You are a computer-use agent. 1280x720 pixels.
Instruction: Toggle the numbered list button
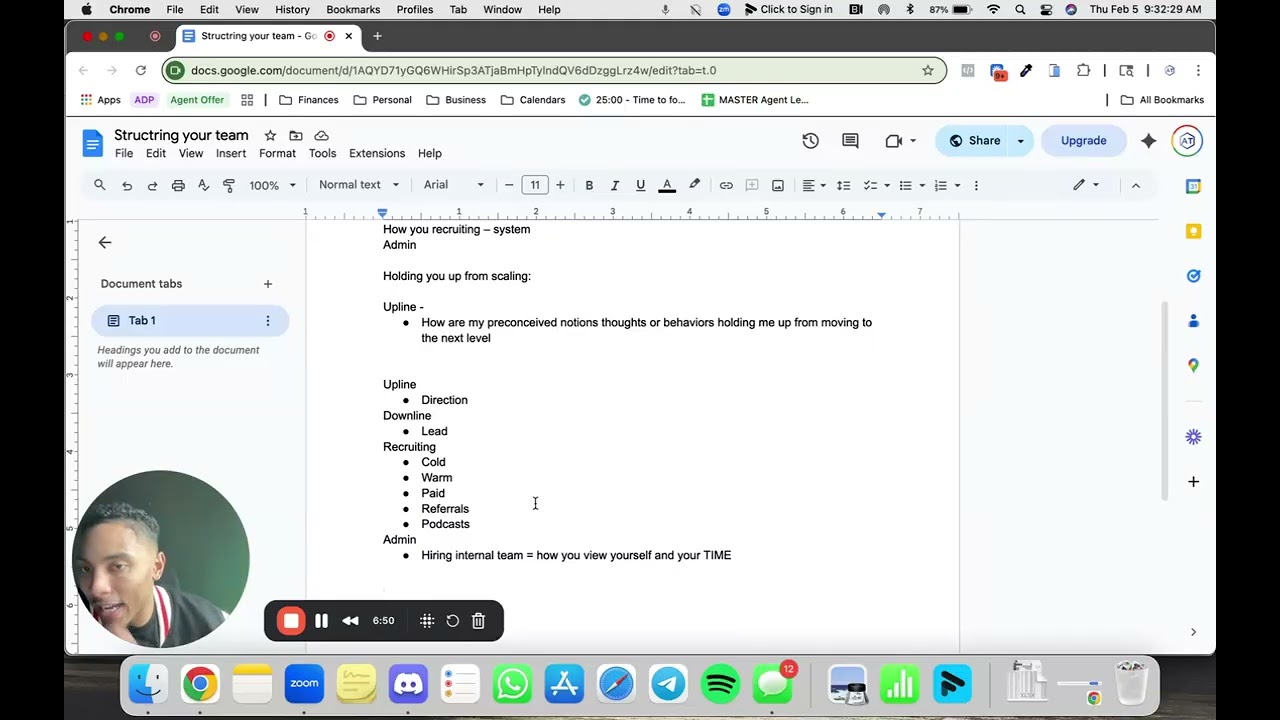pyautogui.click(x=940, y=185)
